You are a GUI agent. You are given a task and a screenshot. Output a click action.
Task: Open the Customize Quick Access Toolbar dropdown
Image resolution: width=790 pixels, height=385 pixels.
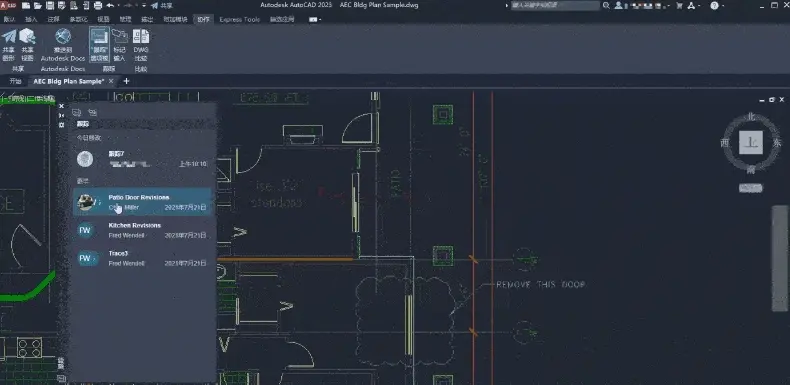tap(144, 6)
